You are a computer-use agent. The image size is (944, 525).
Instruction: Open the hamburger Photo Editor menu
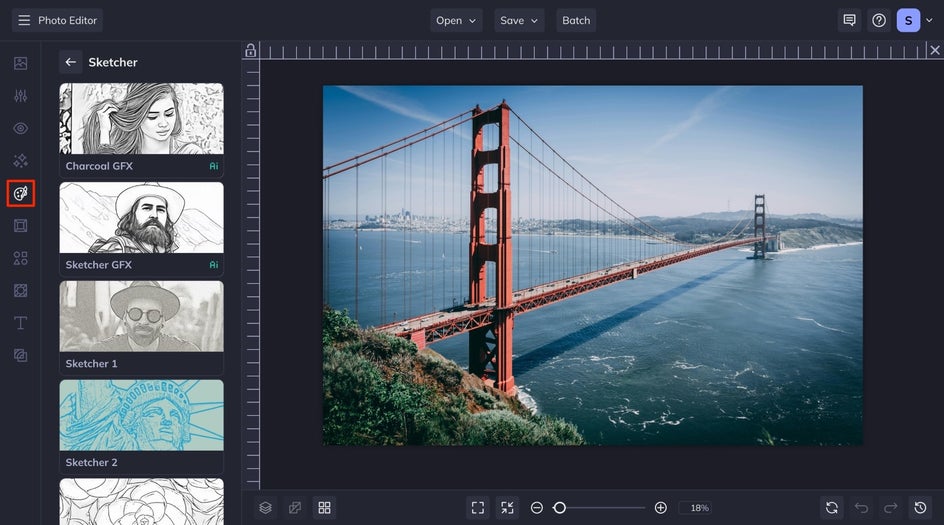click(57, 20)
